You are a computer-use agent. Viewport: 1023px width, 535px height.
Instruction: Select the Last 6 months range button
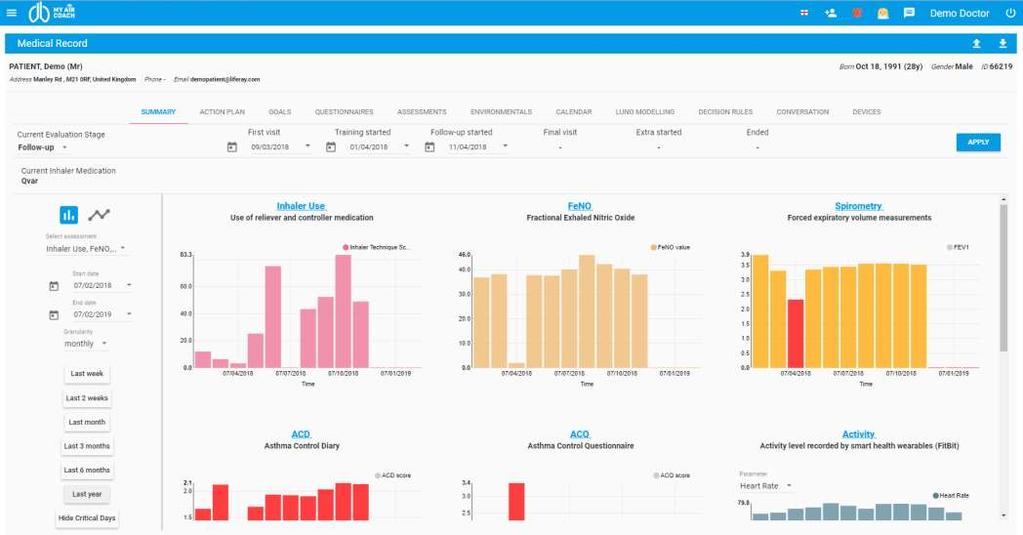coord(87,470)
